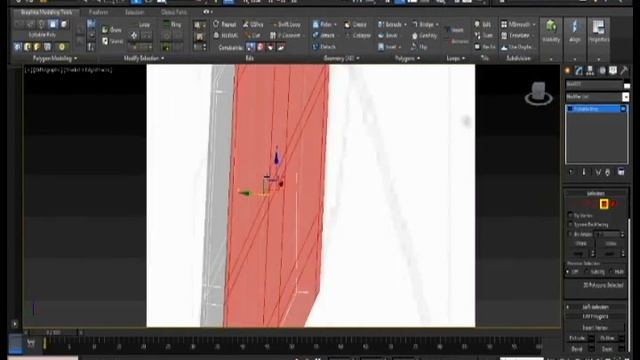The width and height of the screenshot is (640, 360).
Task: Expand the Polygon Modeling panel
Action: 55,58
